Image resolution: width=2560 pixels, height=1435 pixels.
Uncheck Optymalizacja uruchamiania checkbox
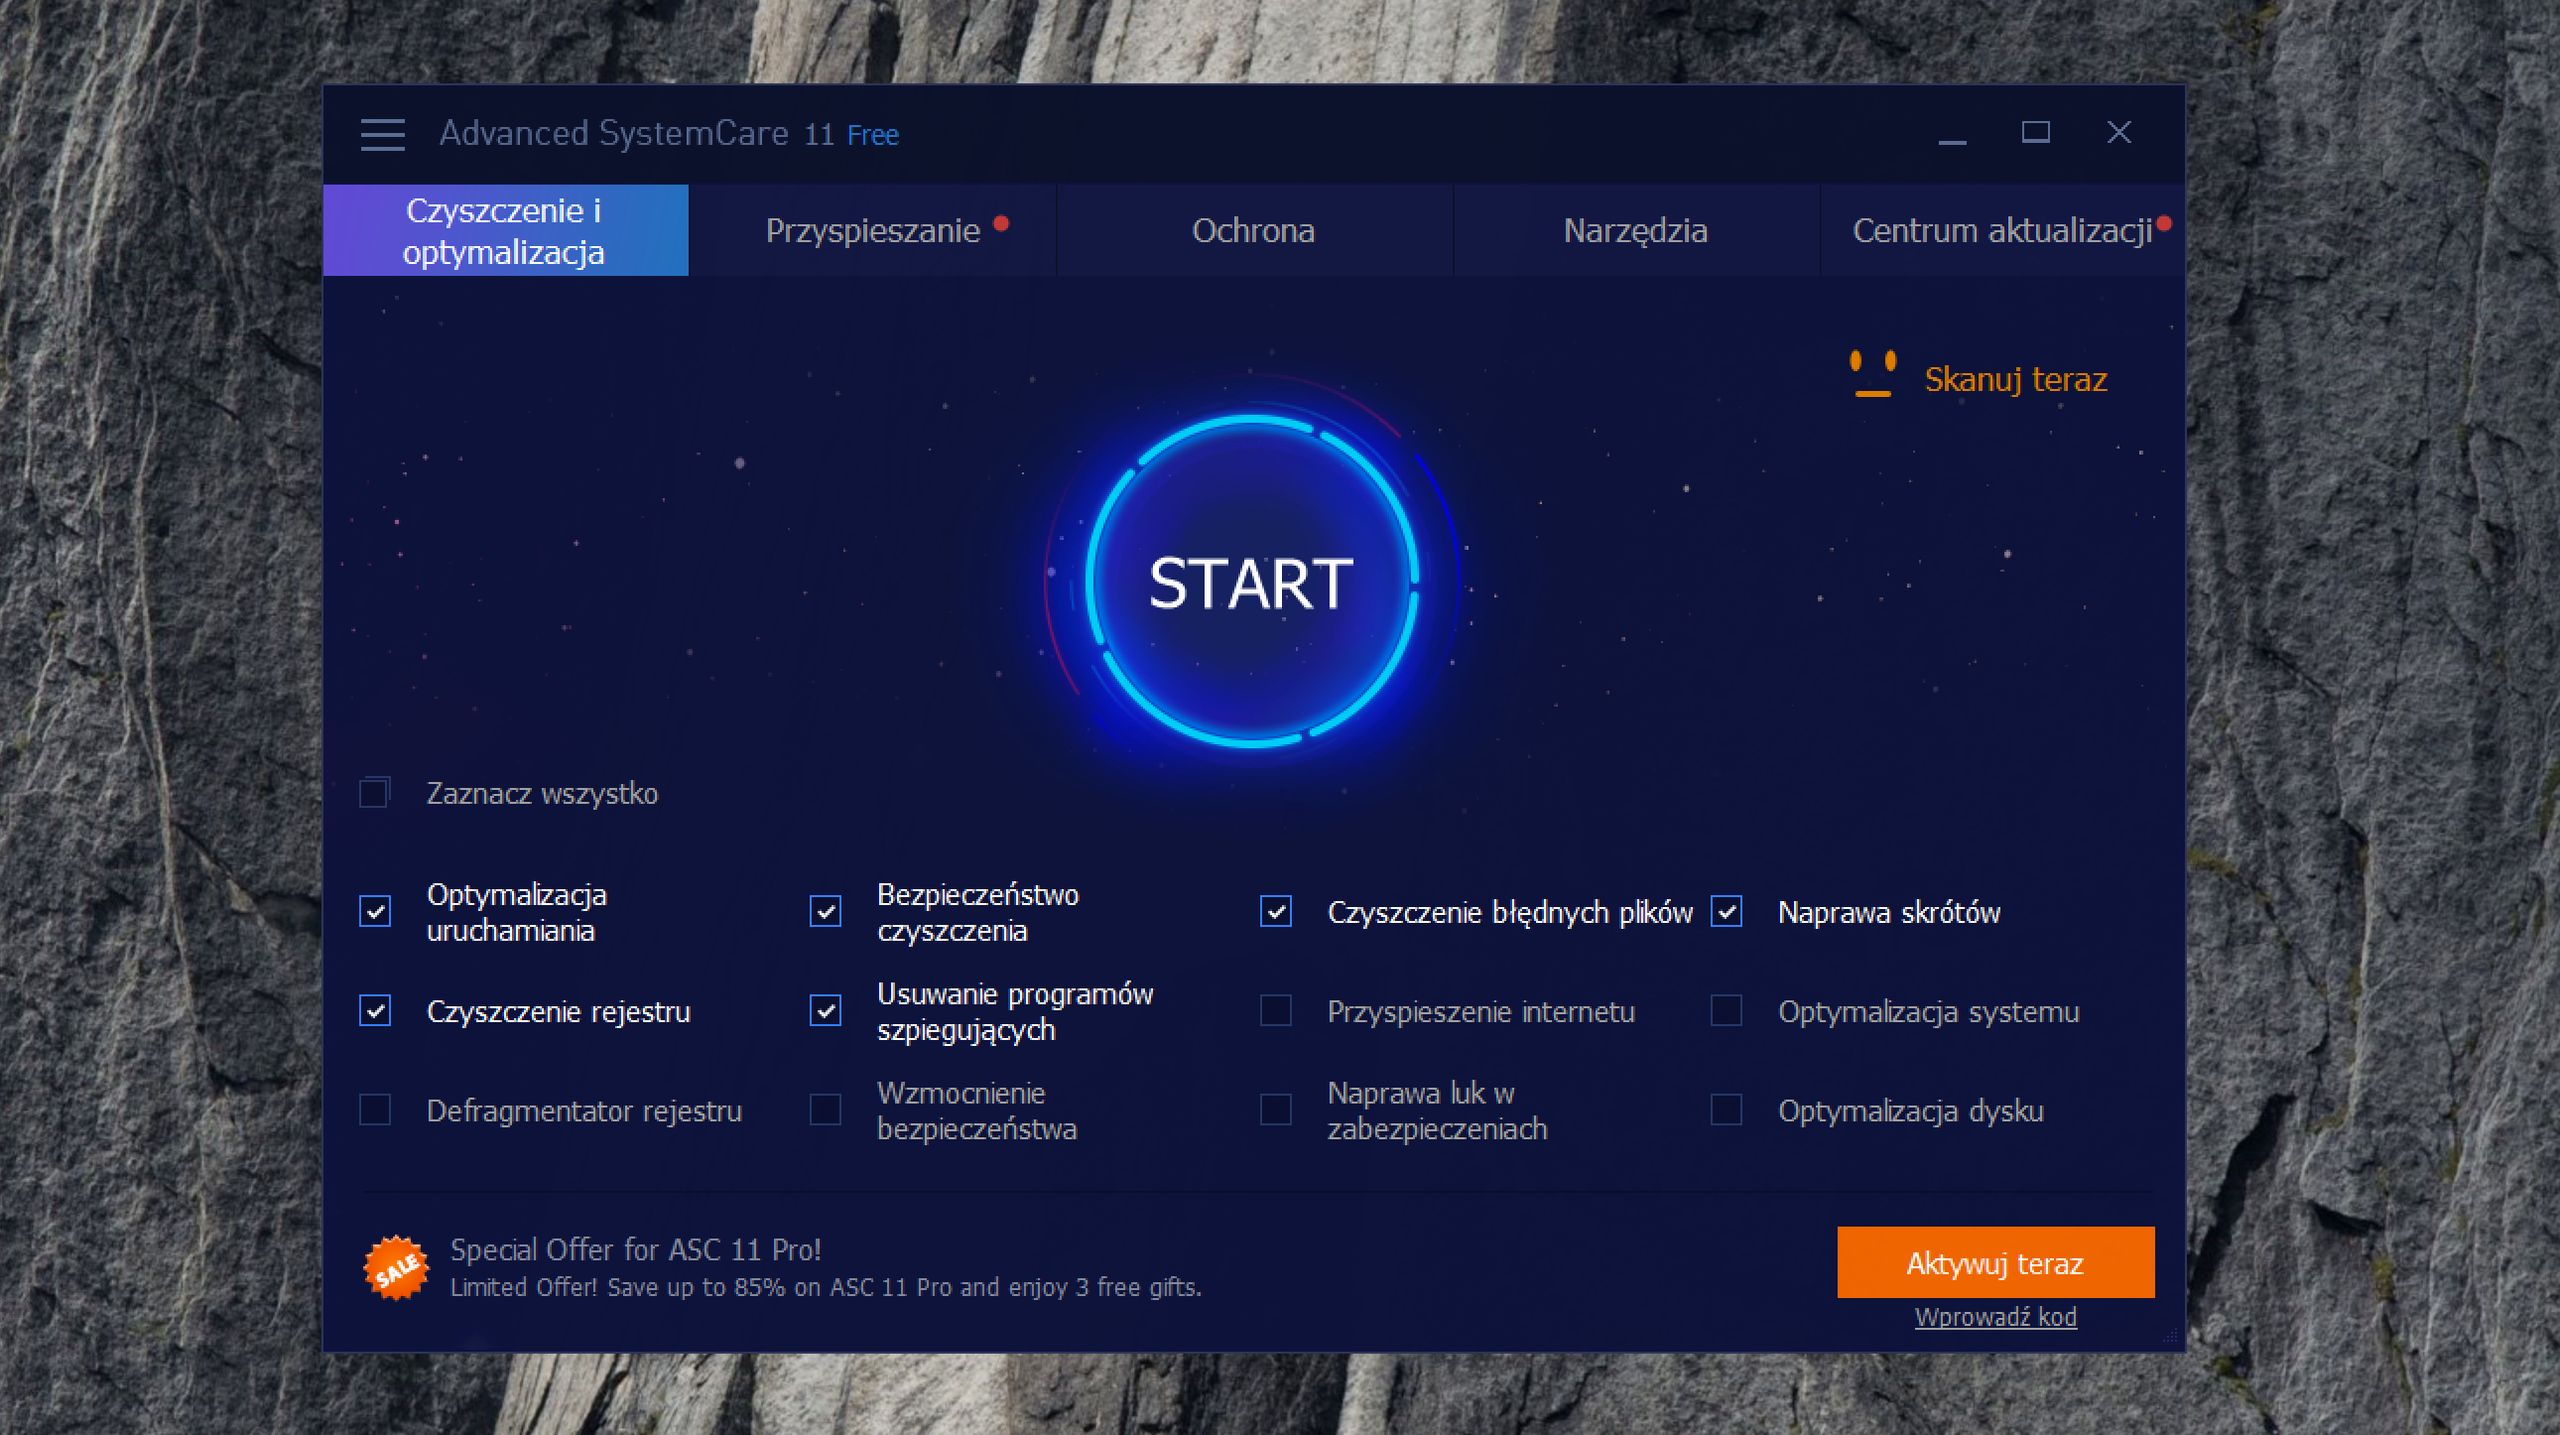pyautogui.click(x=375, y=911)
